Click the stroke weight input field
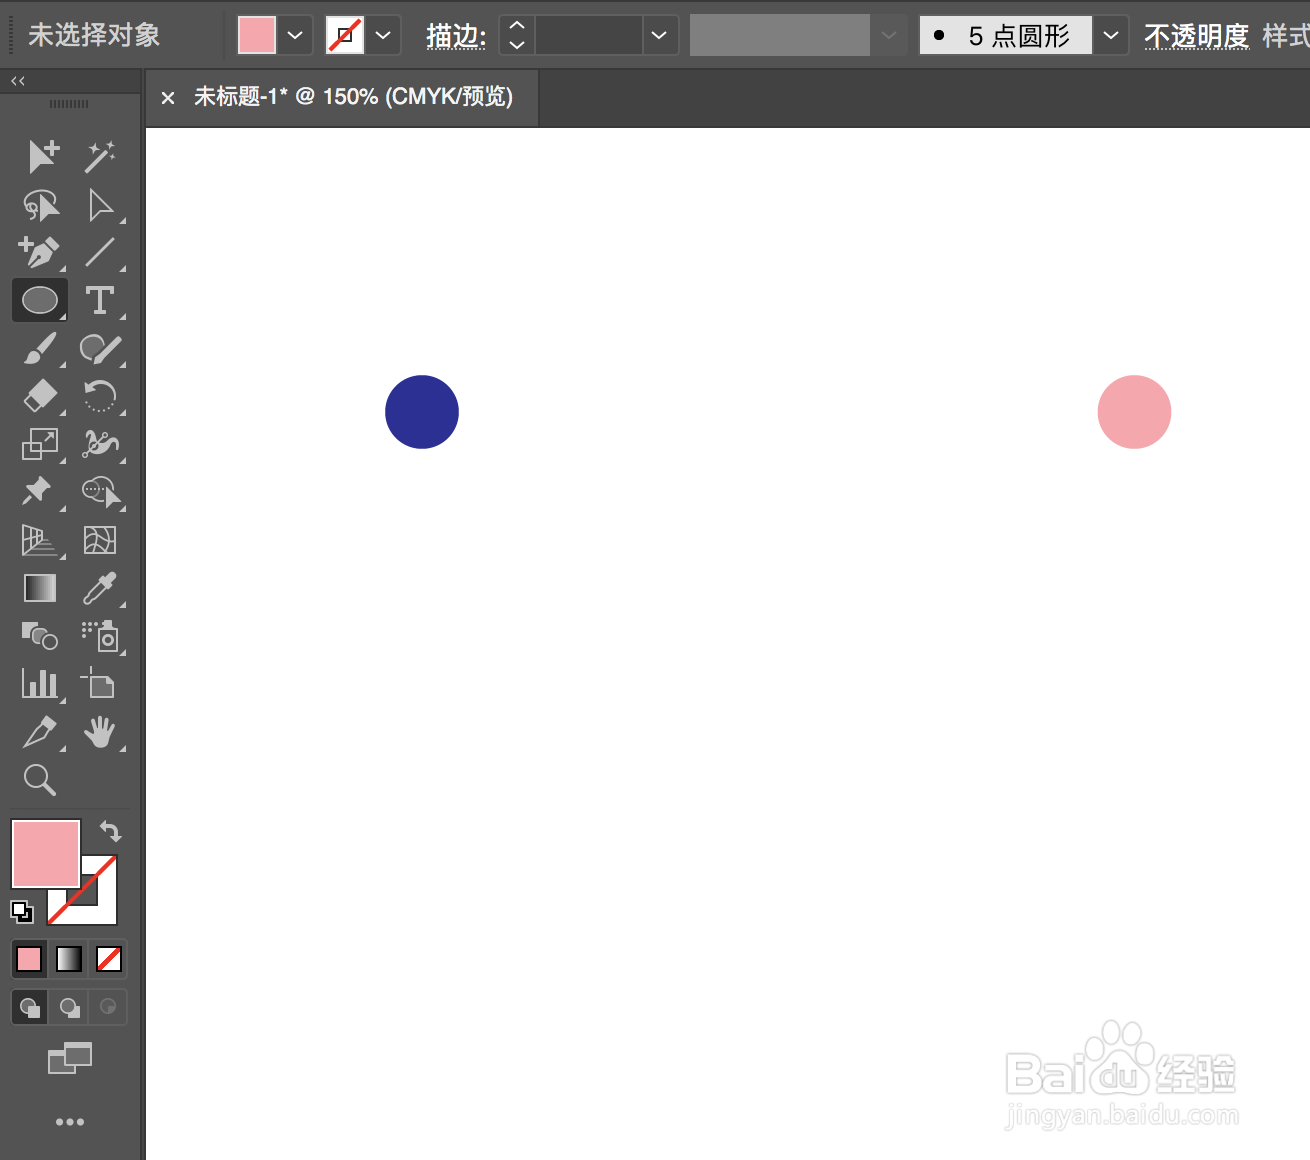 pyautogui.click(x=589, y=35)
